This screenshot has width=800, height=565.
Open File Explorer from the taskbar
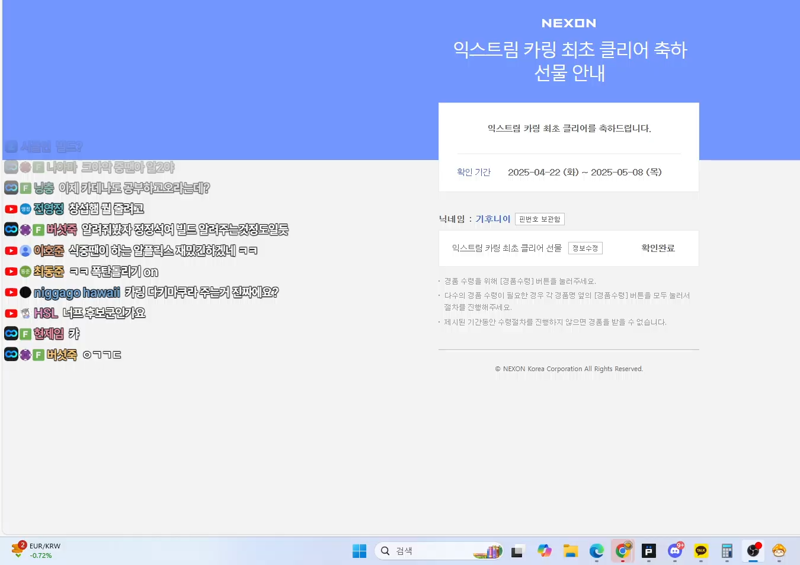[570, 551]
